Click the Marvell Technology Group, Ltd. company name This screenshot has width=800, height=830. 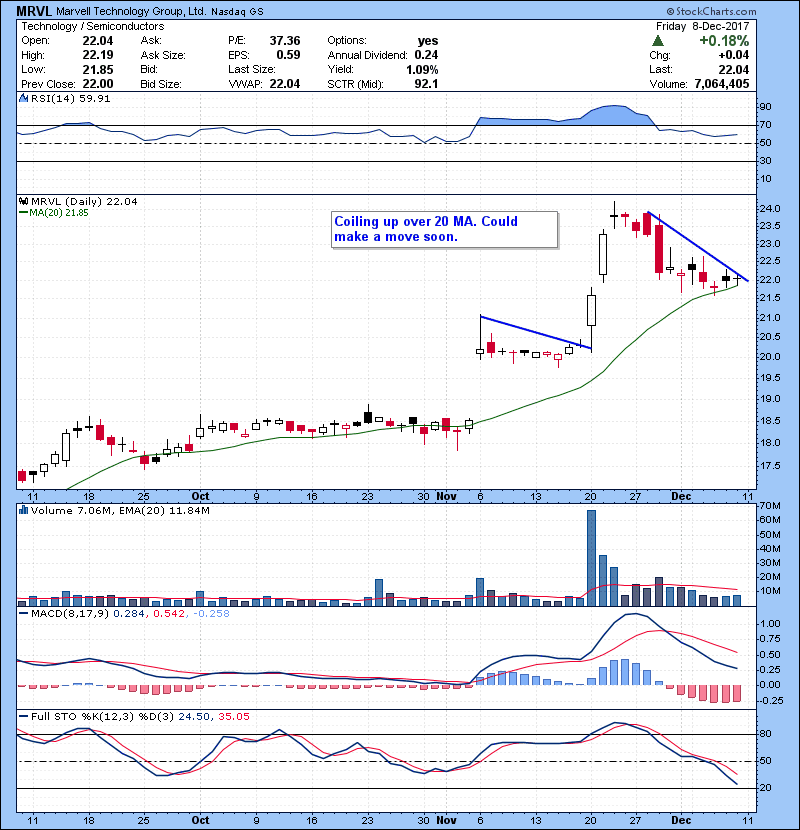(x=131, y=11)
